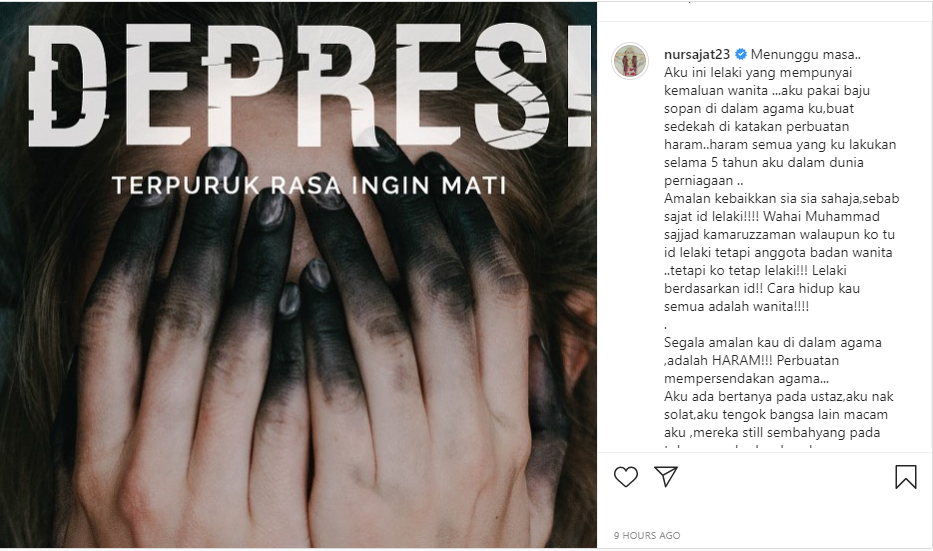Click the 'Segala amalan kau' caption paragraph
The image size is (933, 551).
772,361
